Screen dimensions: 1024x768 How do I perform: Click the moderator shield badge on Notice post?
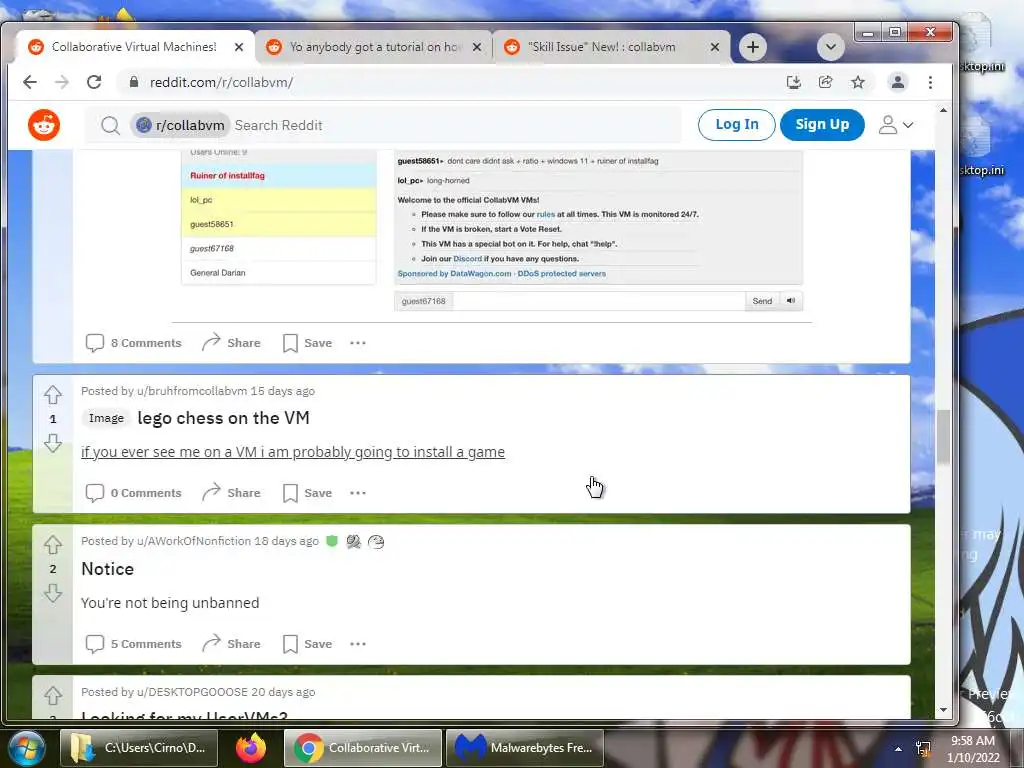coord(332,541)
